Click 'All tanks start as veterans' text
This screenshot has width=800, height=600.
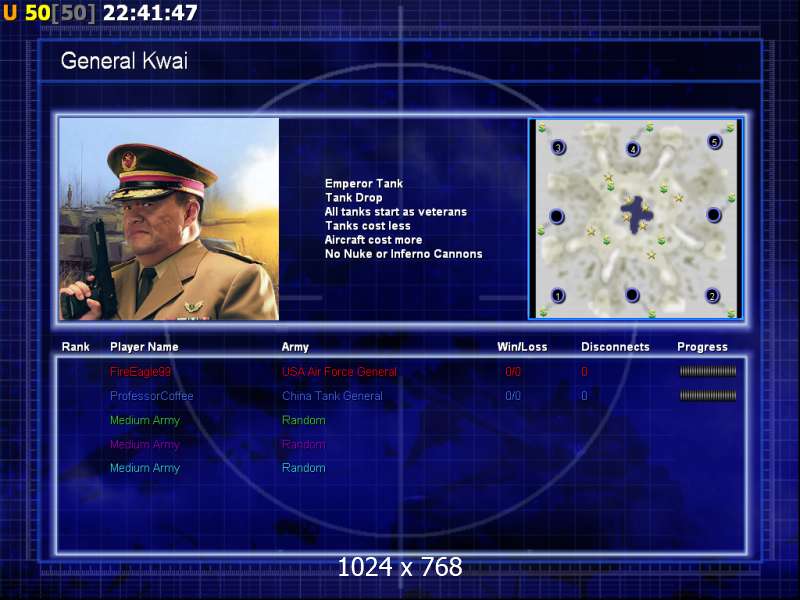click(396, 212)
